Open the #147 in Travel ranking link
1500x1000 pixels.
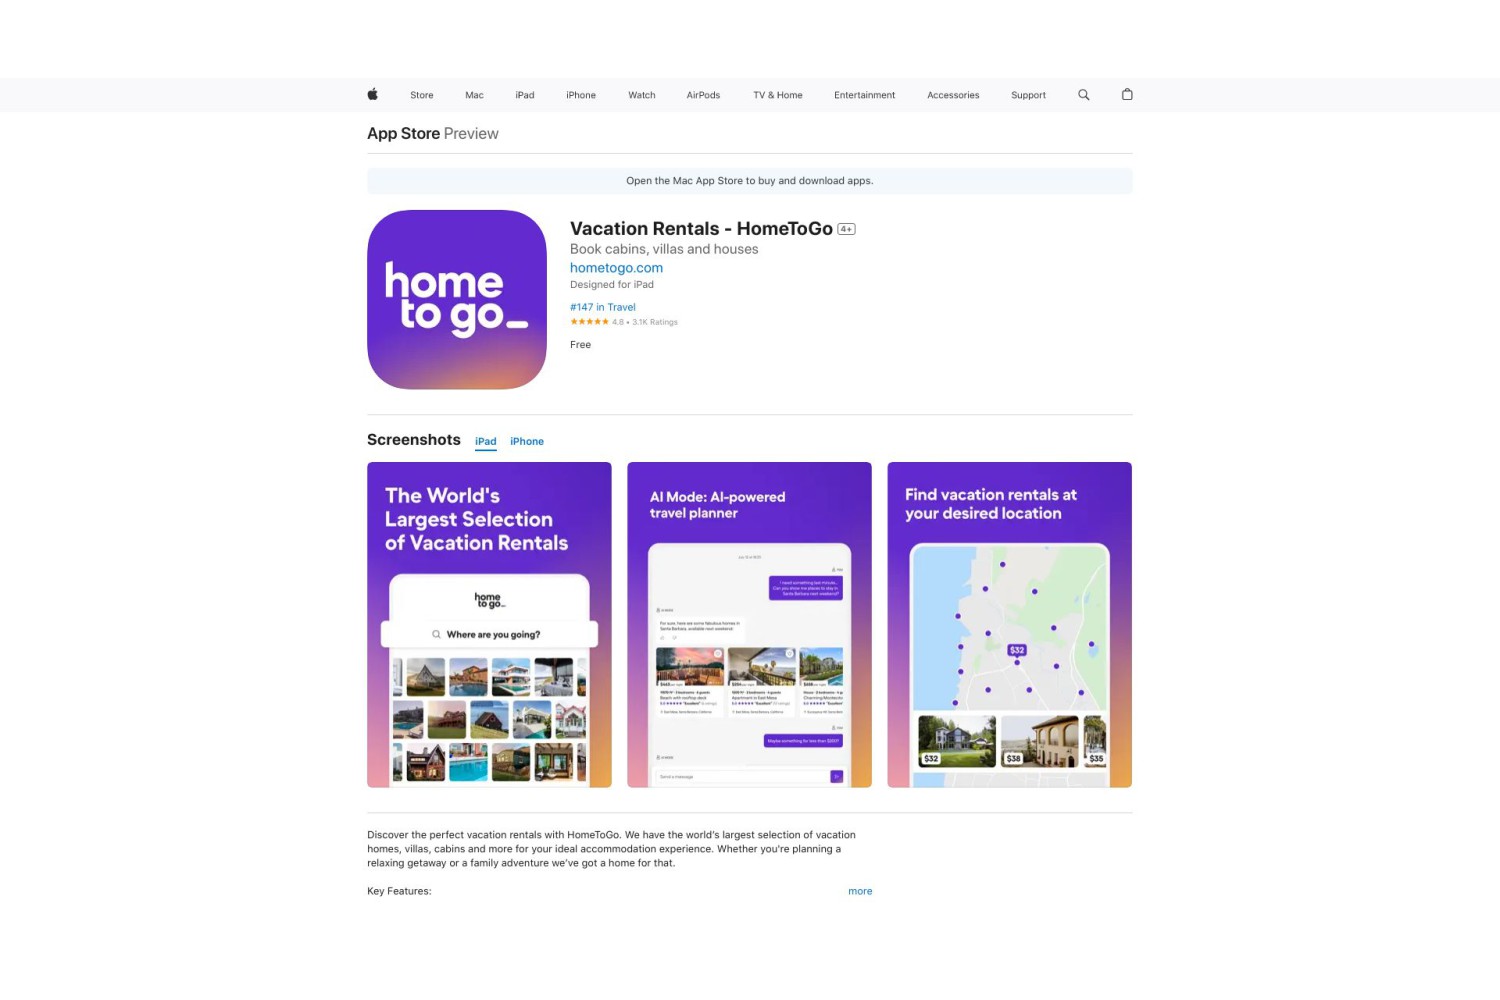pyautogui.click(x=603, y=307)
